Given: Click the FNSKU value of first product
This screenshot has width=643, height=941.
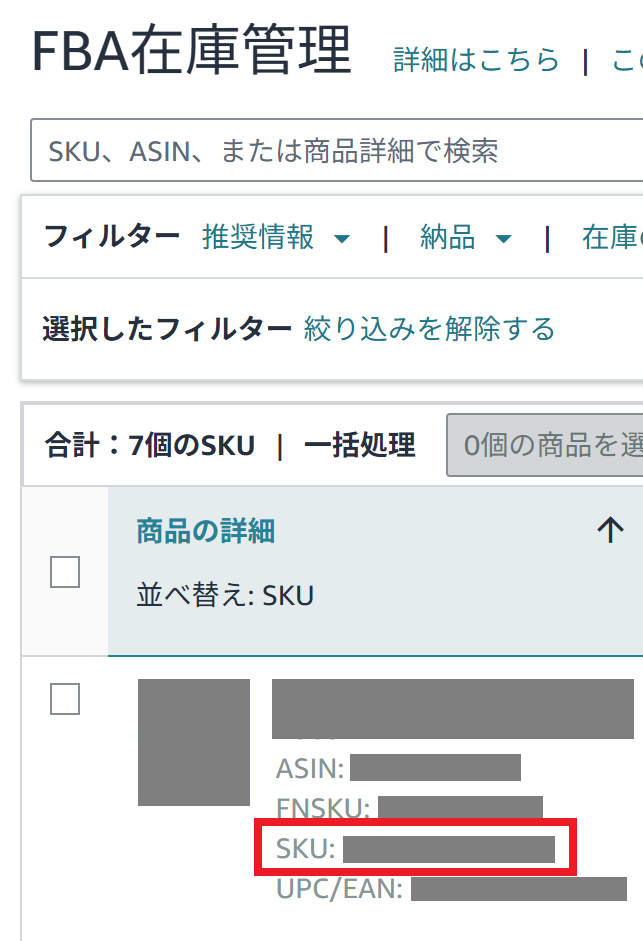Looking at the screenshot, I should point(460,809).
